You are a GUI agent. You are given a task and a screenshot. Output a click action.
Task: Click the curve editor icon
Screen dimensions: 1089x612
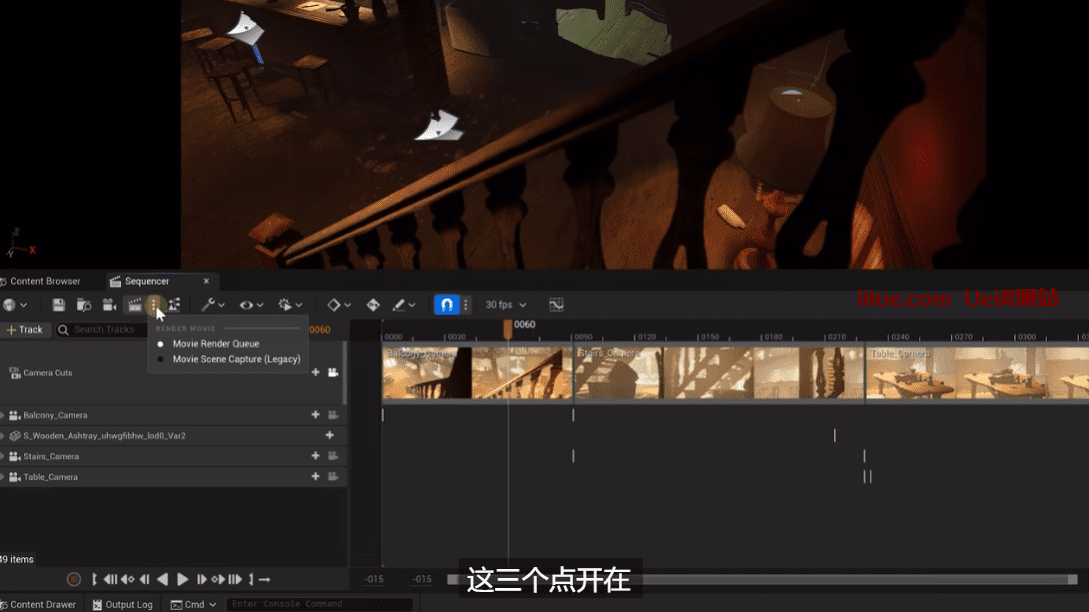click(556, 305)
